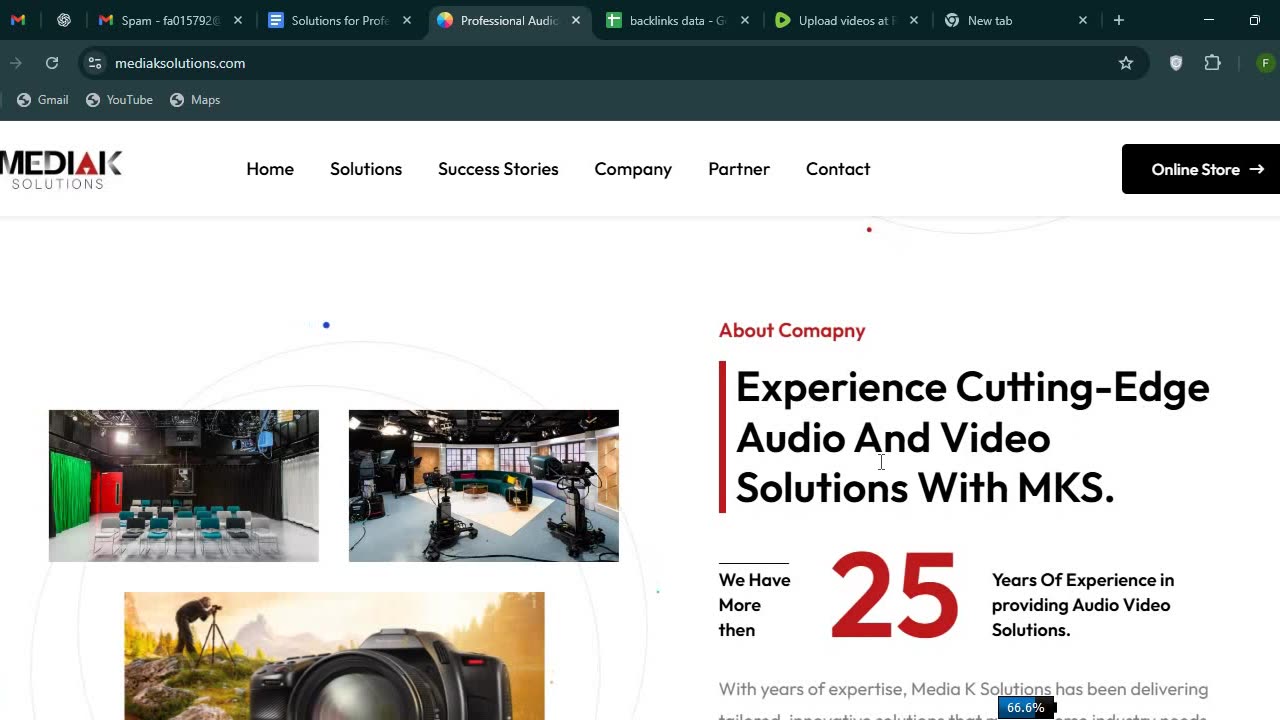Close the Professional Audio tab
1280x720 pixels.
576,20
